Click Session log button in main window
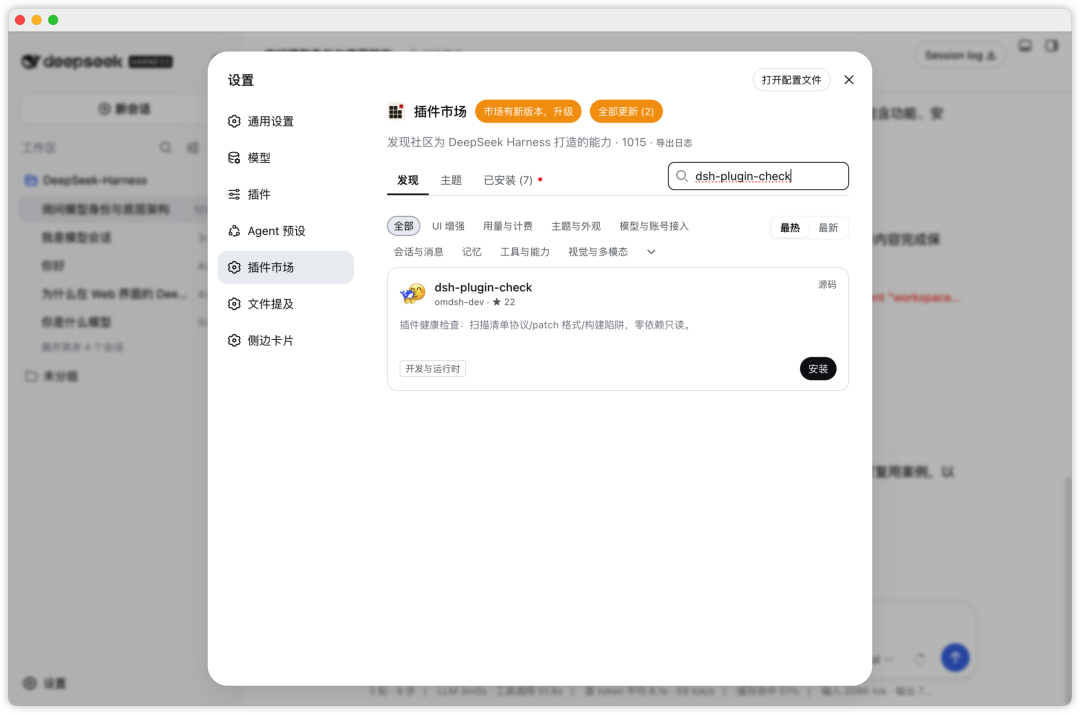 tap(959, 55)
